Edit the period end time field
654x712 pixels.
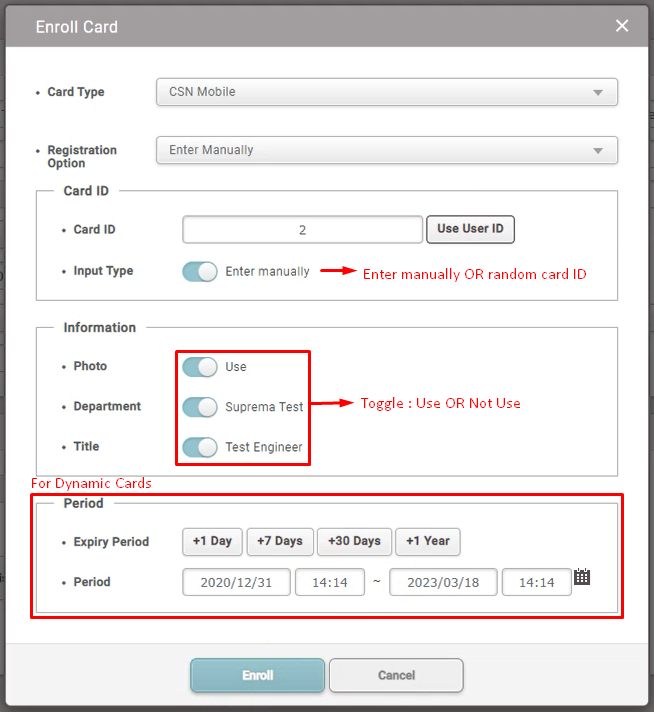(x=536, y=582)
